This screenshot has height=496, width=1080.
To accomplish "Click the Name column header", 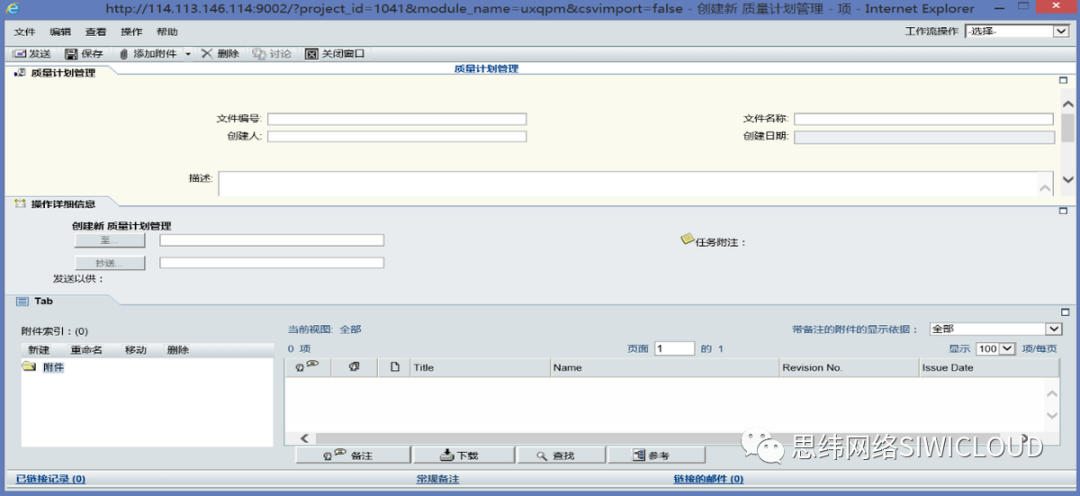I will pyautogui.click(x=665, y=368).
